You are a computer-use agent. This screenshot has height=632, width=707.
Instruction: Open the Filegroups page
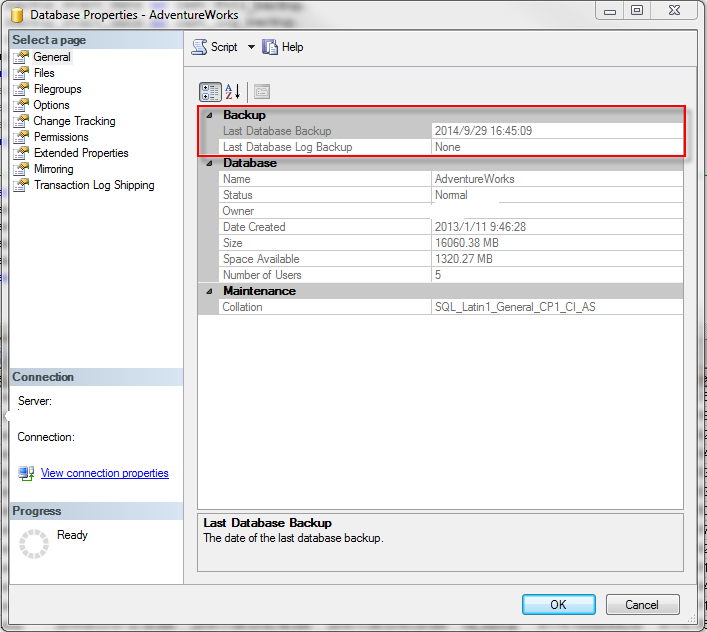(x=58, y=89)
